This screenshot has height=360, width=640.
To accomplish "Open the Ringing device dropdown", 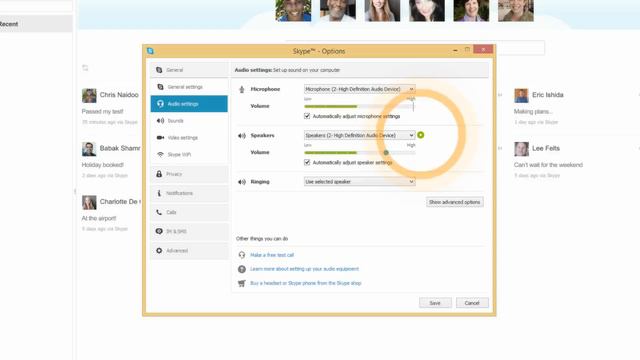I will click(x=360, y=182).
